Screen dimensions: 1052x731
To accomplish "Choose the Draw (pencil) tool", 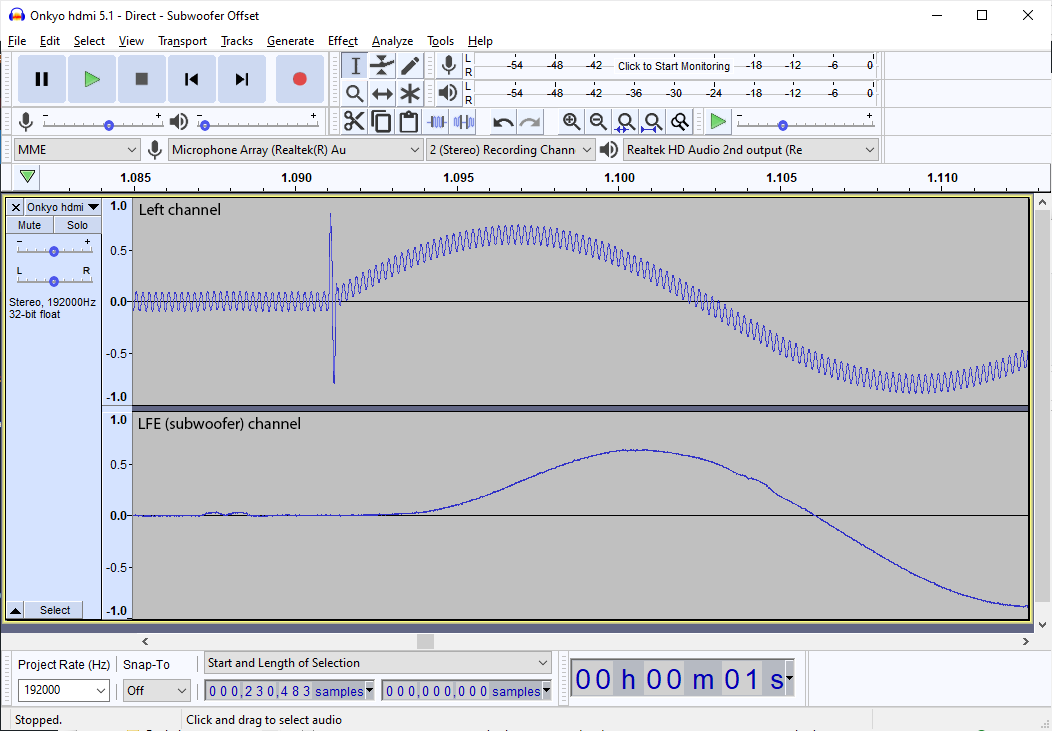I will pos(410,66).
